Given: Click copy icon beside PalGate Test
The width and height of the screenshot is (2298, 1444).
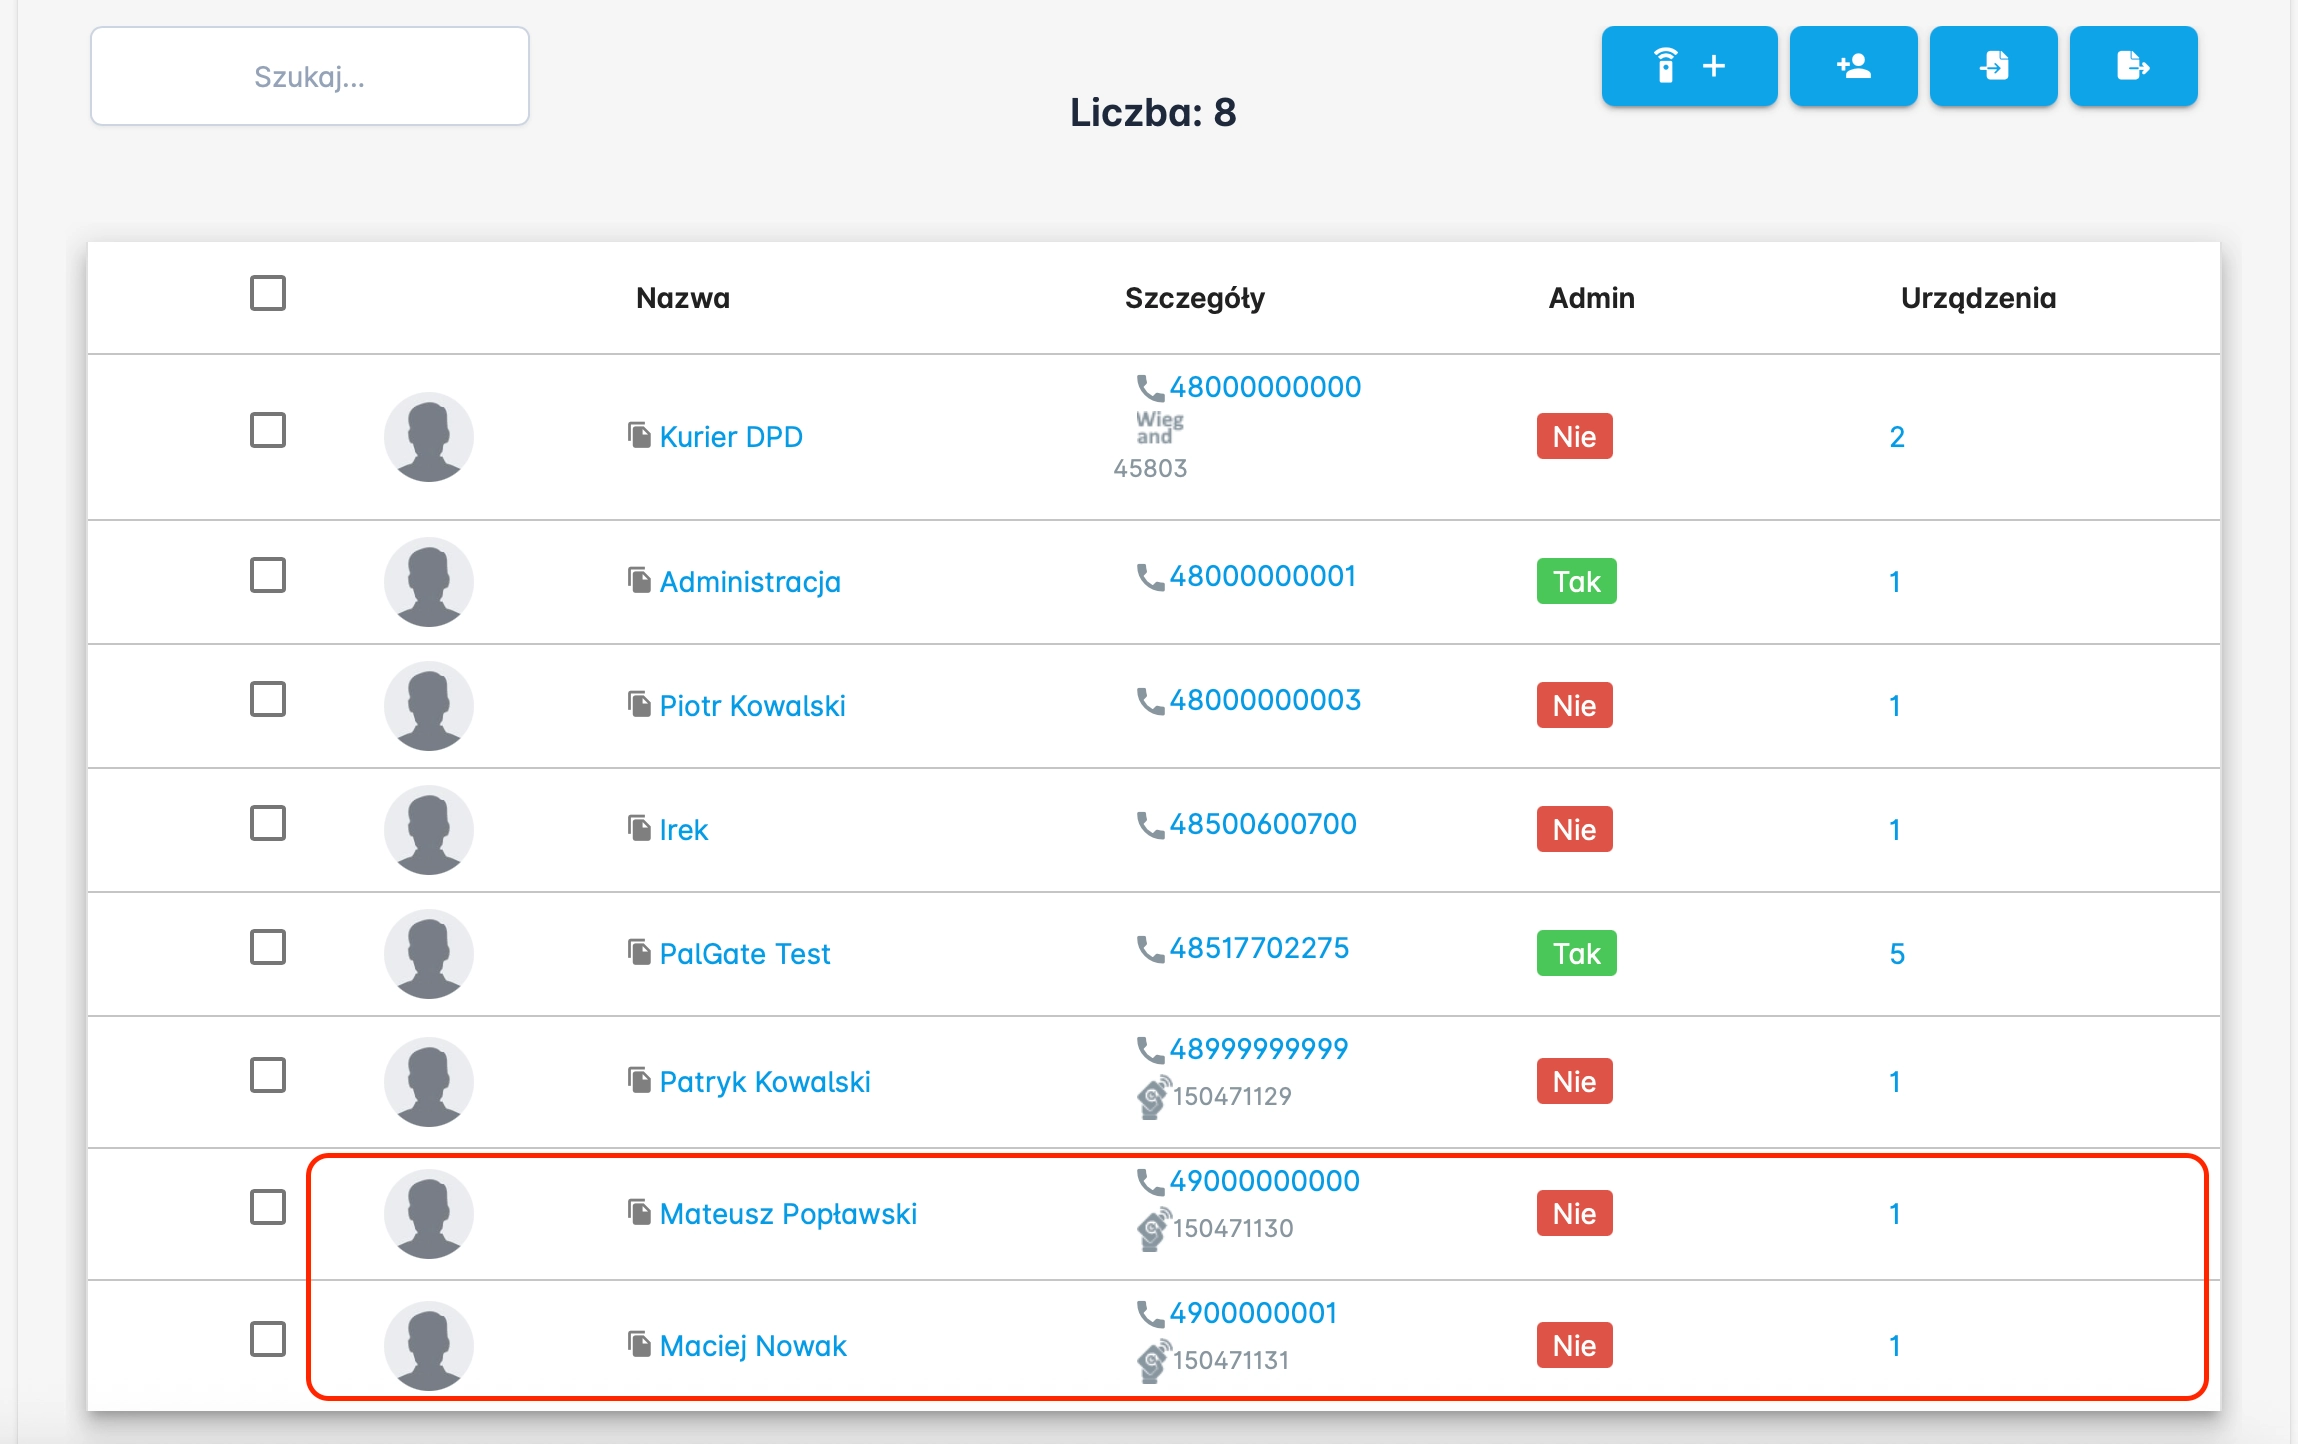Looking at the screenshot, I should (640, 952).
